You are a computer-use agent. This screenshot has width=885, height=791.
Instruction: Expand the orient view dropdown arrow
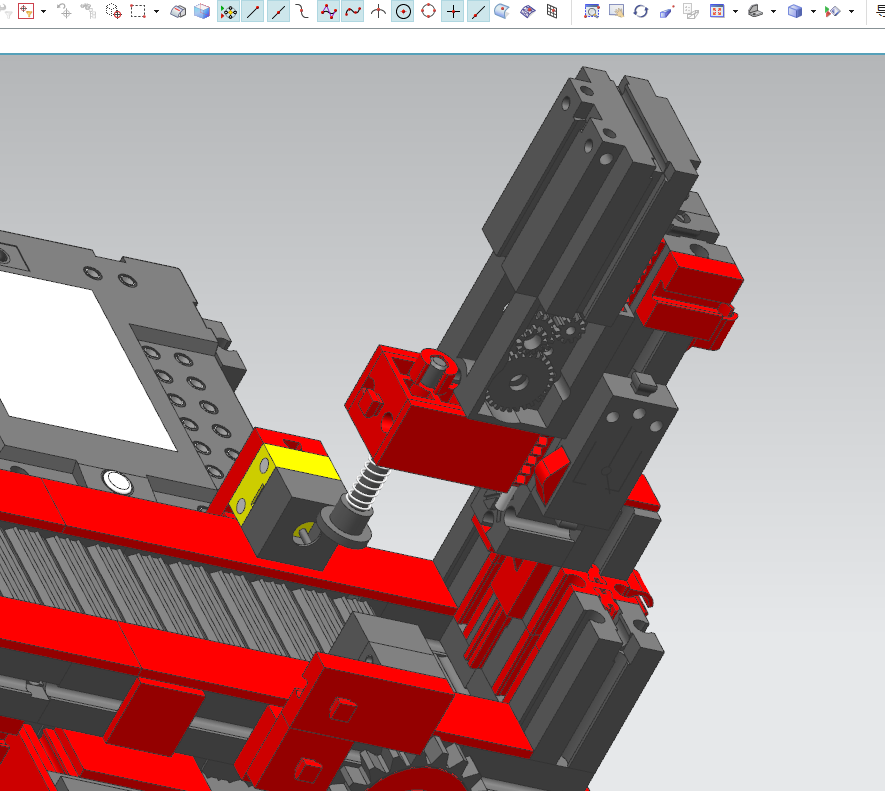[773, 11]
